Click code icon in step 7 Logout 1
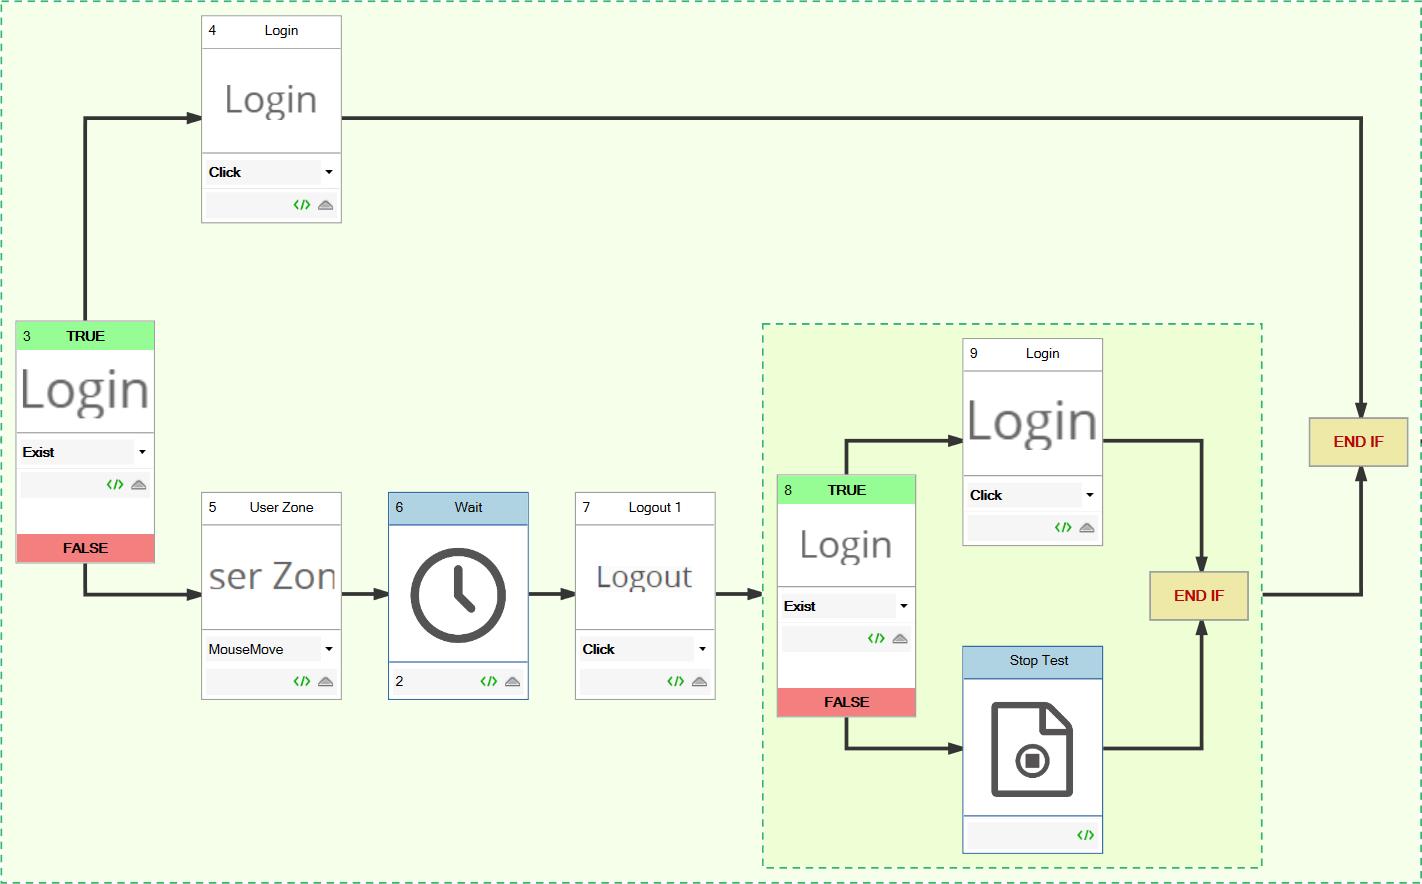The height and width of the screenshot is (884, 1422). pyautogui.click(x=675, y=682)
